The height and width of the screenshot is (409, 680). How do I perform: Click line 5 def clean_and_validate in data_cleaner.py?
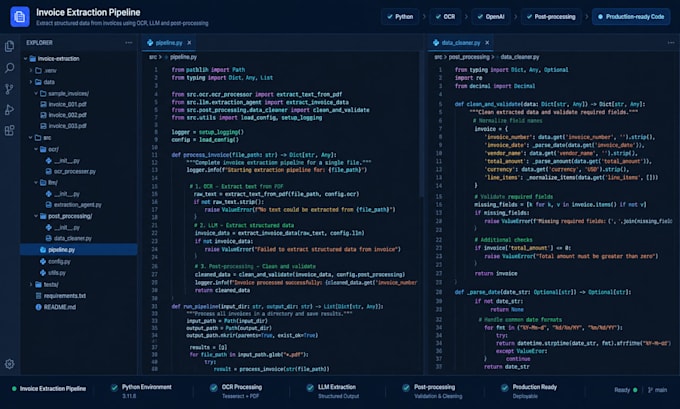549,104
